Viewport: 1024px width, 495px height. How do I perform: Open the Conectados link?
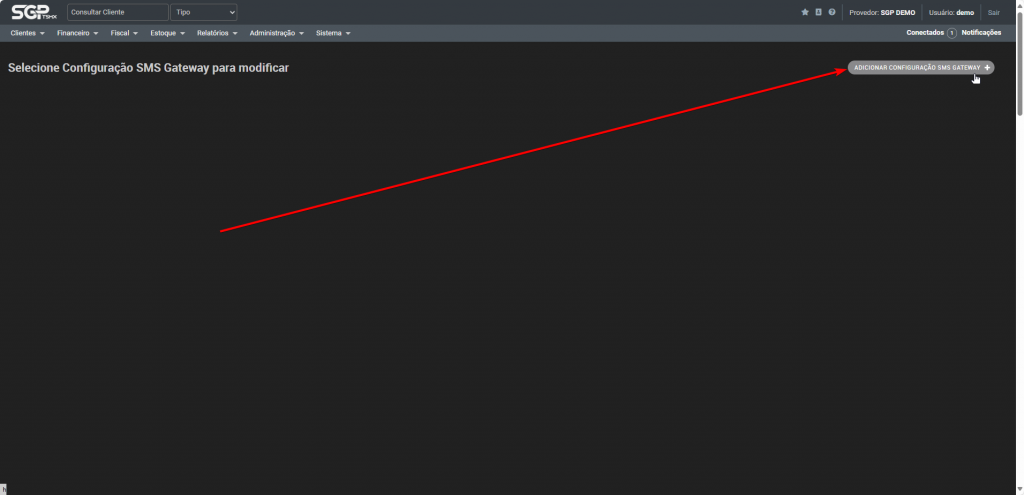coord(924,33)
